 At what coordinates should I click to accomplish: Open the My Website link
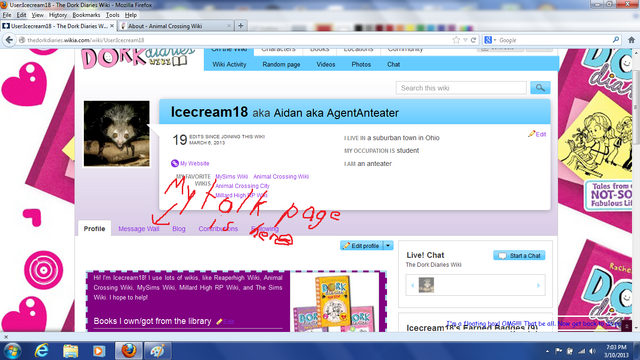195,163
